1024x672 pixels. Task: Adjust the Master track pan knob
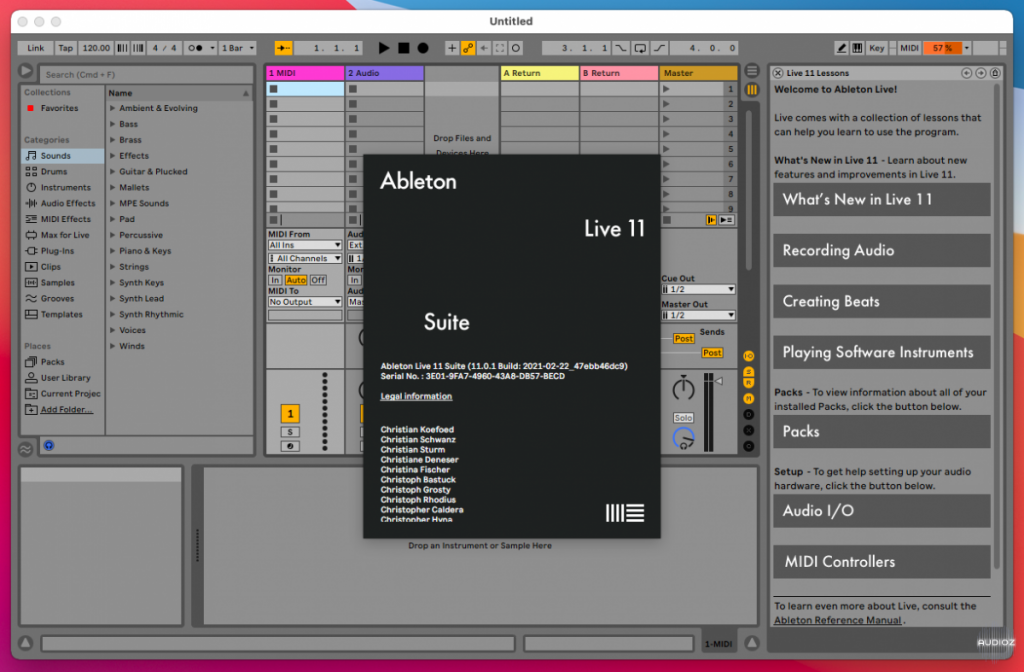pyautogui.click(x=683, y=389)
